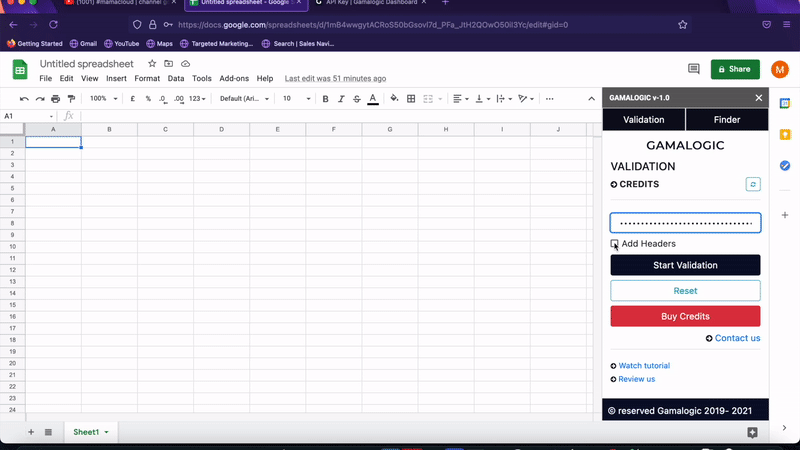The height and width of the screenshot is (450, 800).
Task: Open the borders menu
Action: pos(411,99)
